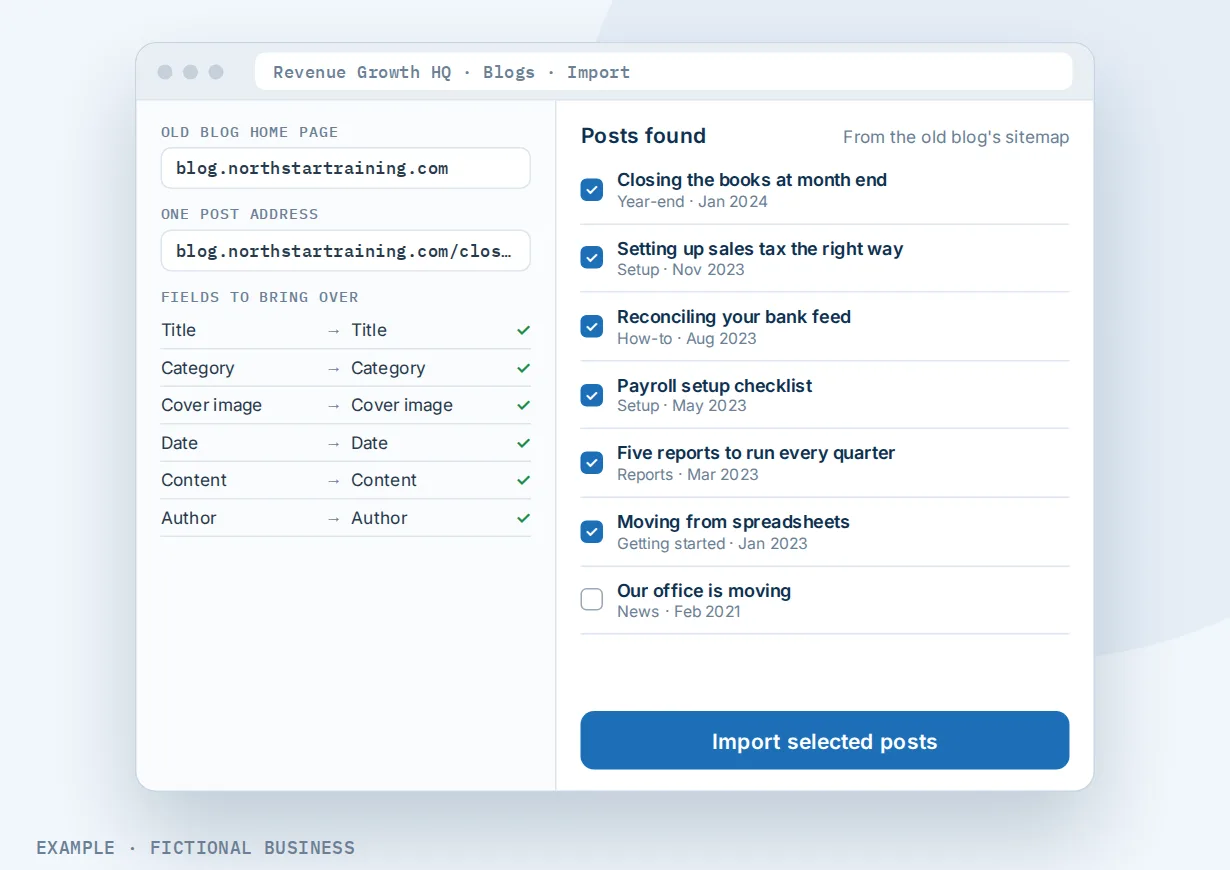Screen dimensions: 1230x870
Task: Click the arrow in the Date mapping row
Action: (334, 444)
